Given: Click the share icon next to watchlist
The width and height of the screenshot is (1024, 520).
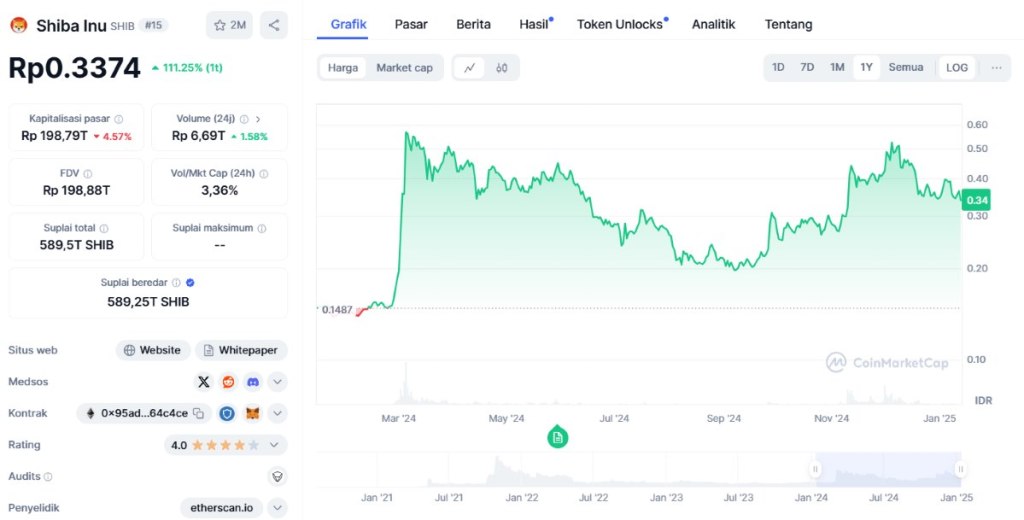Looking at the screenshot, I should (274, 25).
